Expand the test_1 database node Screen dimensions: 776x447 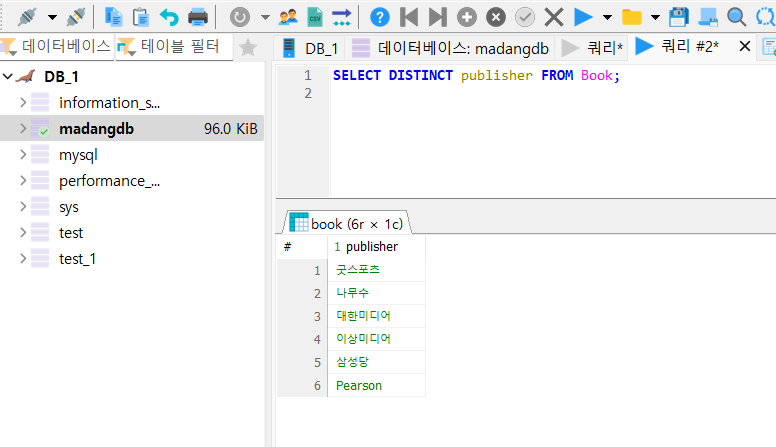point(23,258)
